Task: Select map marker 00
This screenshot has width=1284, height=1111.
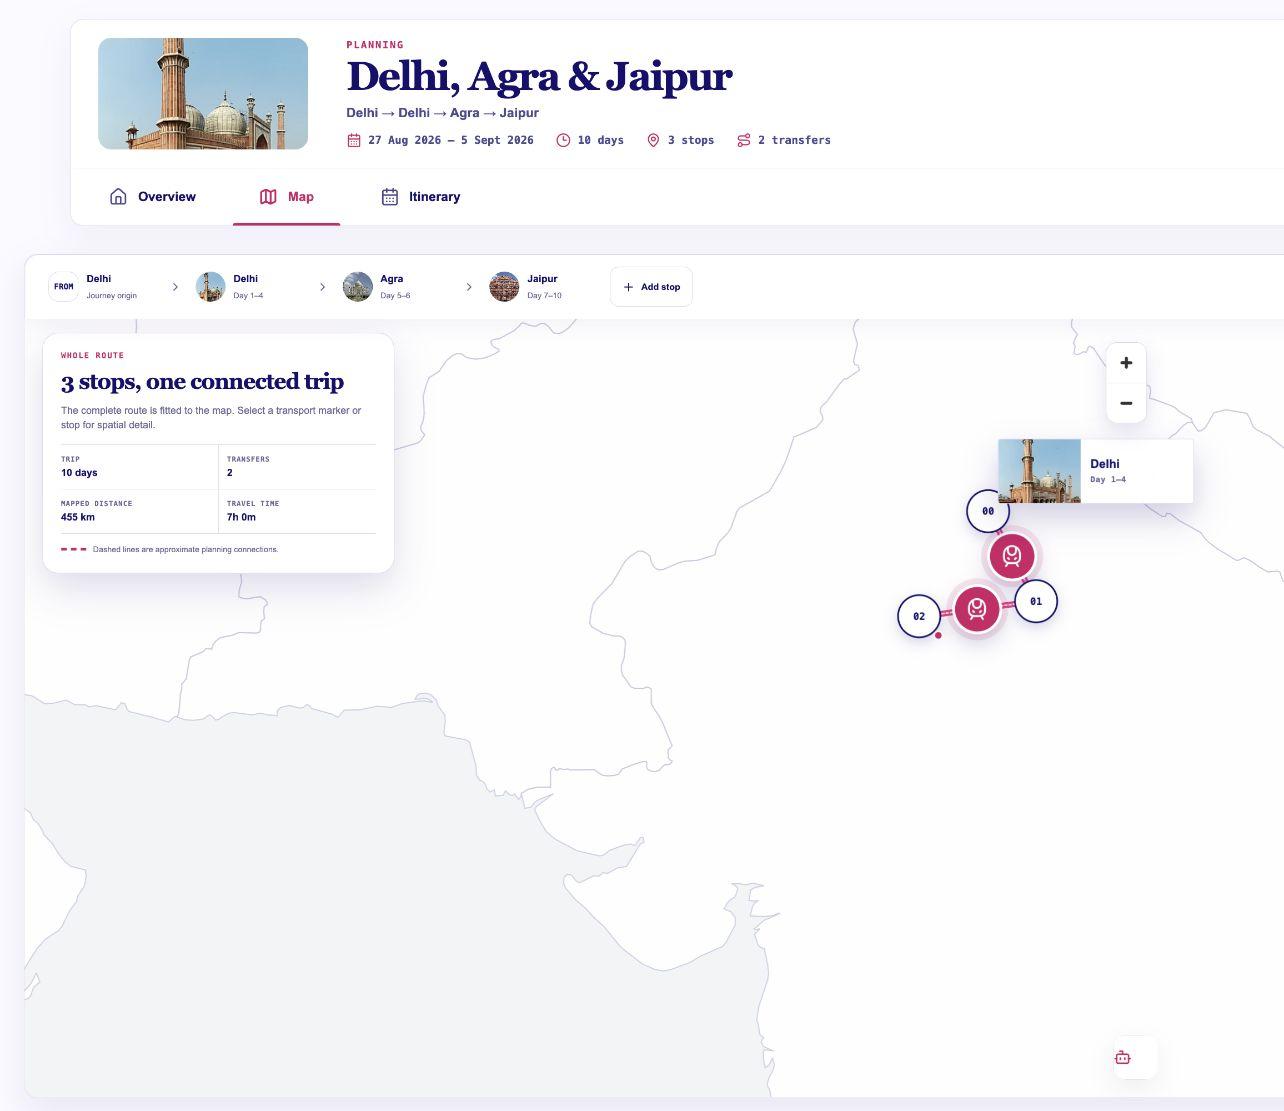Action: coord(988,511)
